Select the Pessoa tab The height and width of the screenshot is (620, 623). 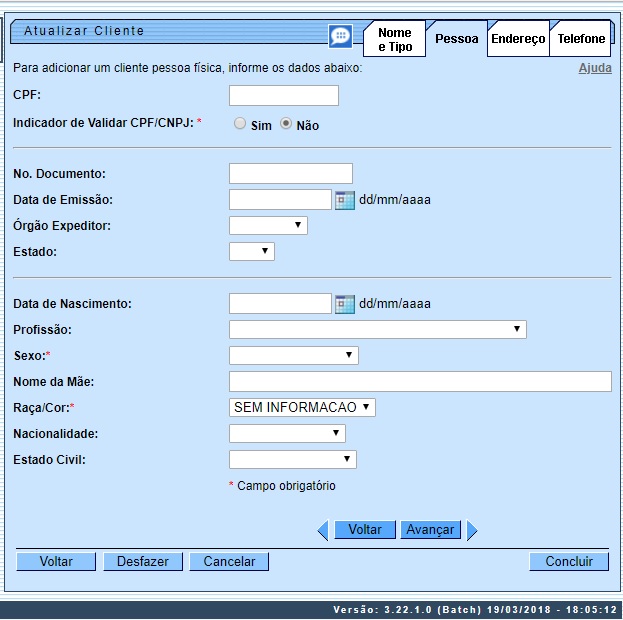(x=457, y=39)
